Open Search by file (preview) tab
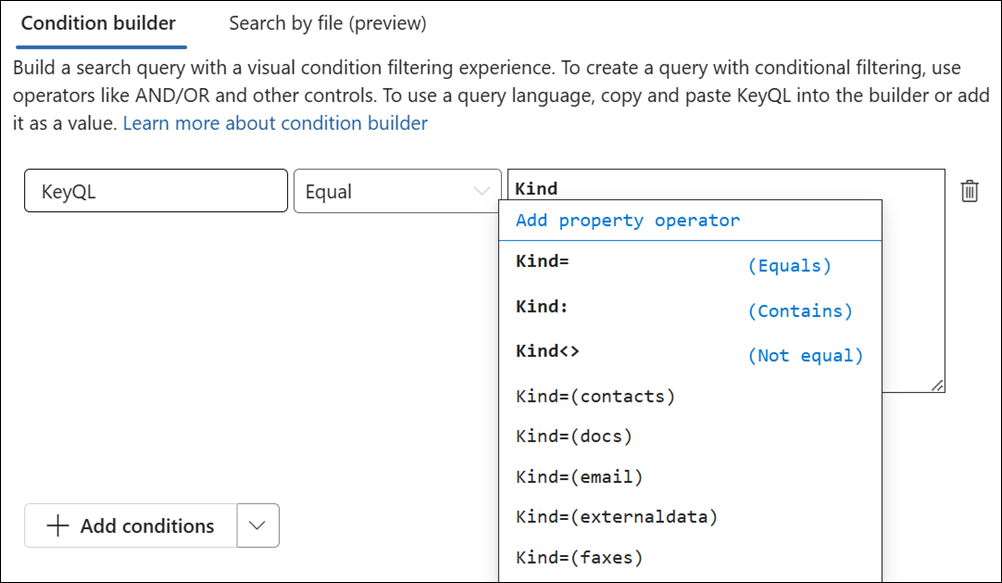 [x=327, y=23]
